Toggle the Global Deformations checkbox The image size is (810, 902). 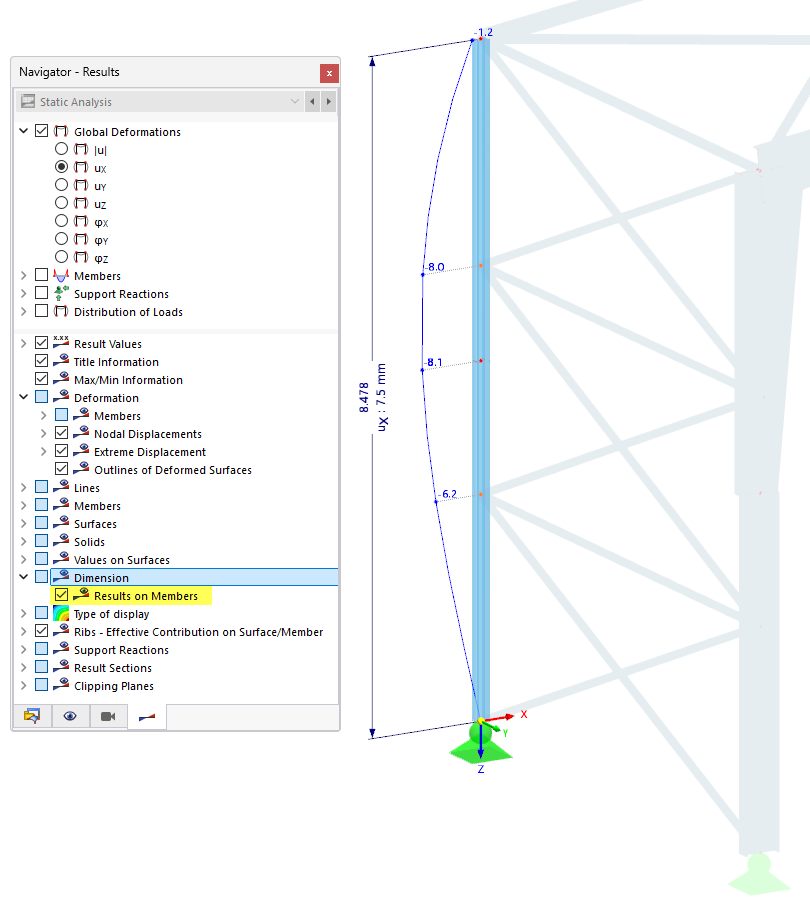41,130
